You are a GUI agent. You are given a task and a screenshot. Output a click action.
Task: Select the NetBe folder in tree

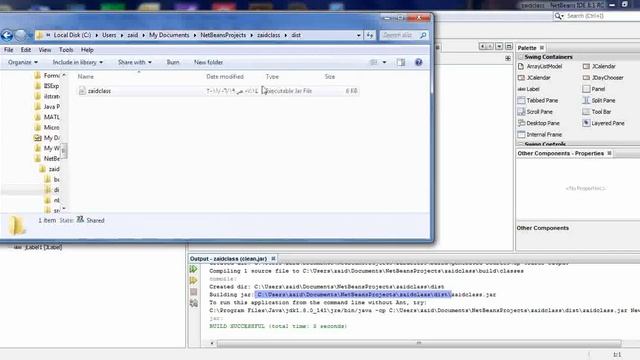[47, 158]
